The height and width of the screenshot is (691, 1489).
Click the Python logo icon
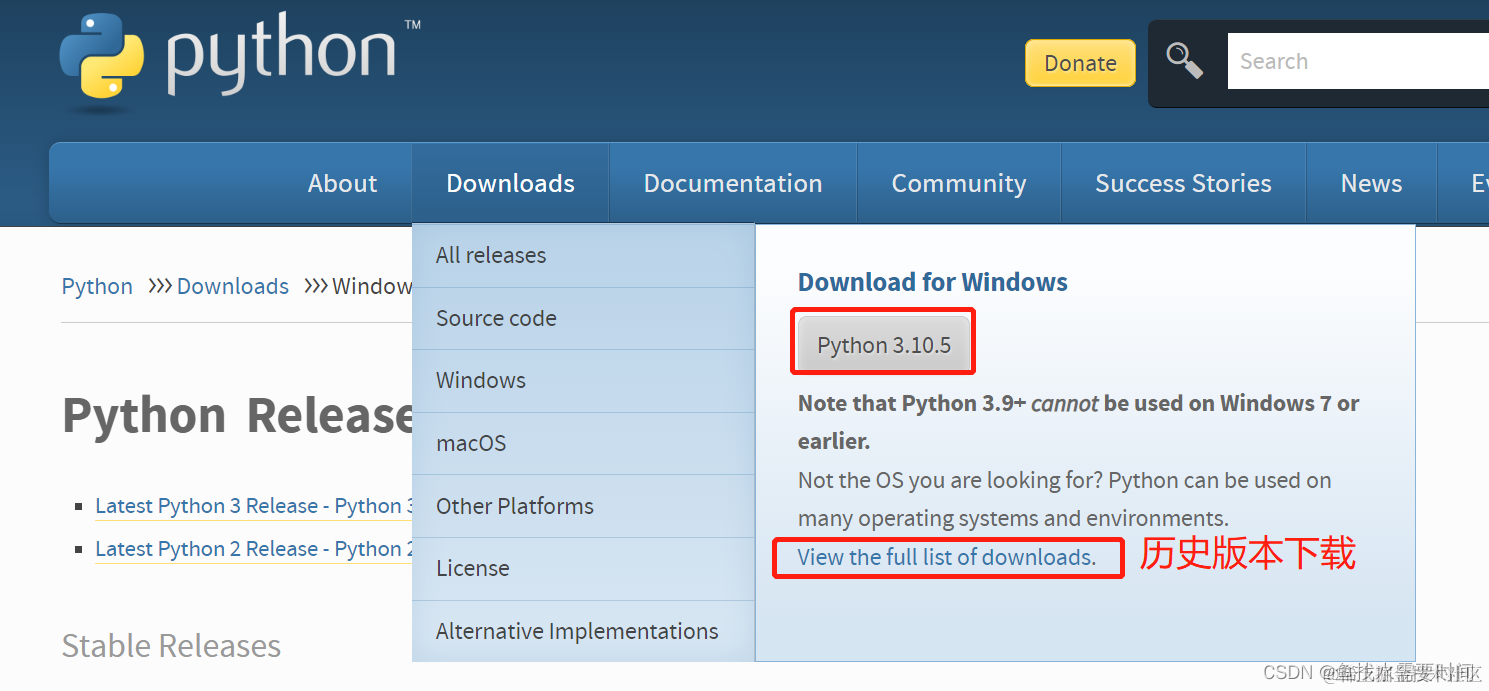pos(102,58)
